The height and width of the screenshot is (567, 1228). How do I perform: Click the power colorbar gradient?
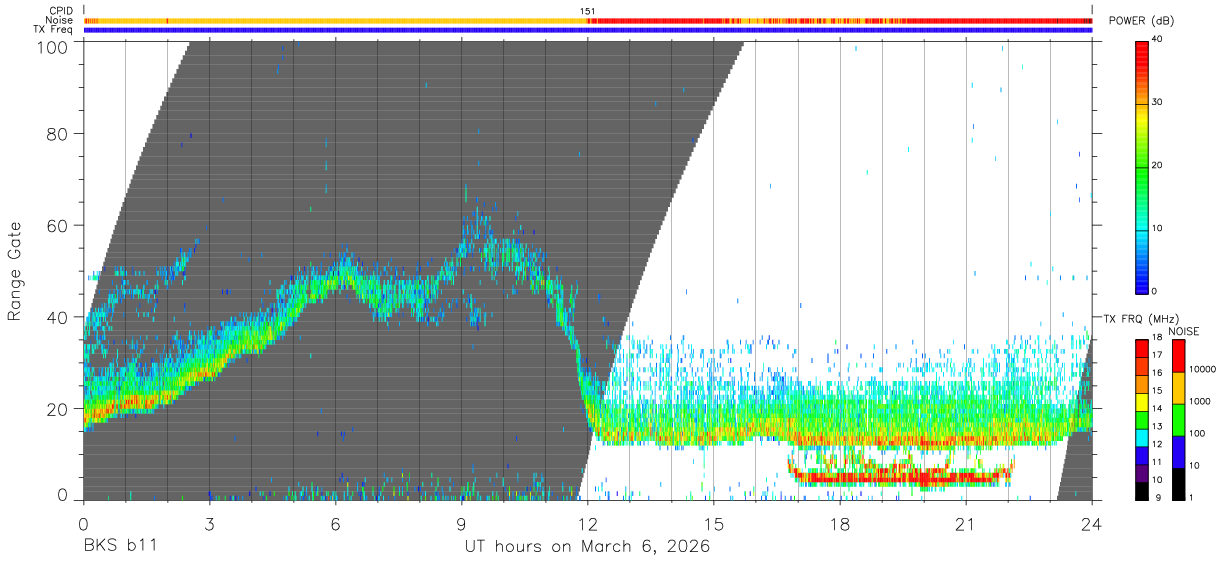click(x=1142, y=166)
